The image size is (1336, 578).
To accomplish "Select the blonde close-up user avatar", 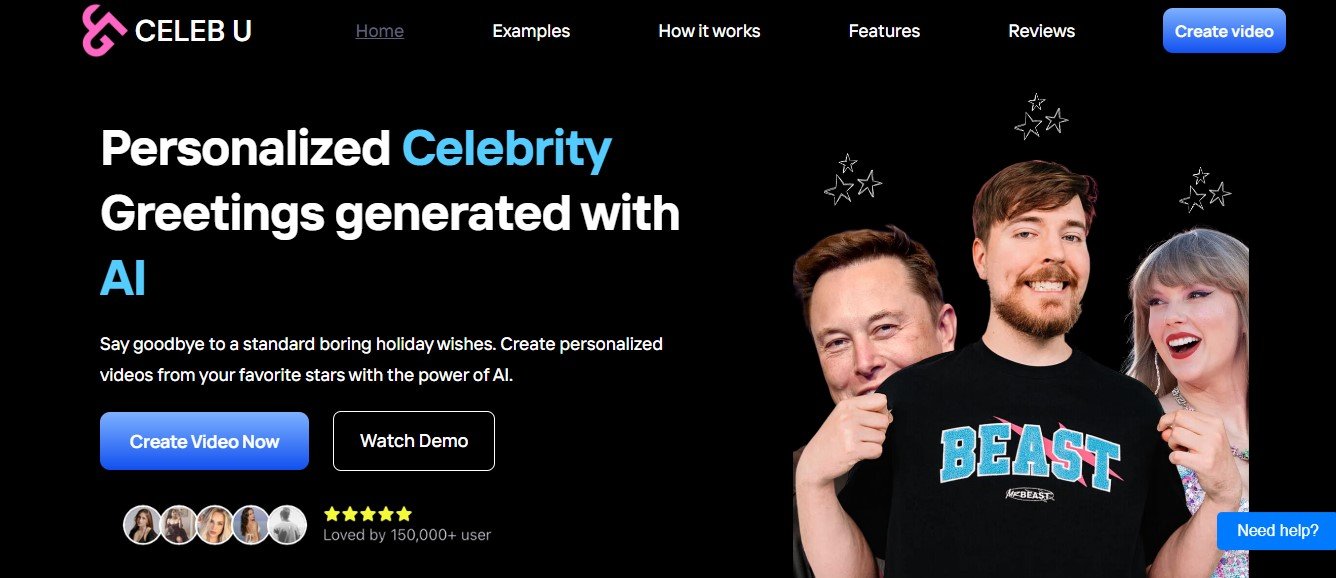I will [x=214, y=524].
